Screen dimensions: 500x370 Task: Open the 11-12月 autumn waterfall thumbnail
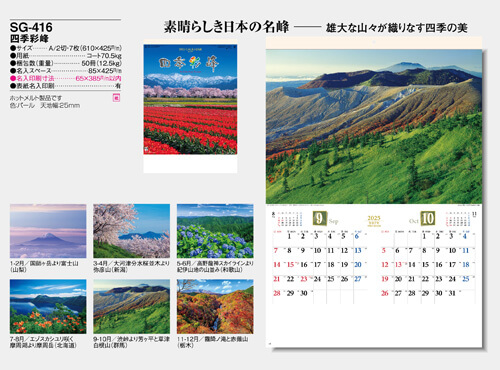pos(215,307)
